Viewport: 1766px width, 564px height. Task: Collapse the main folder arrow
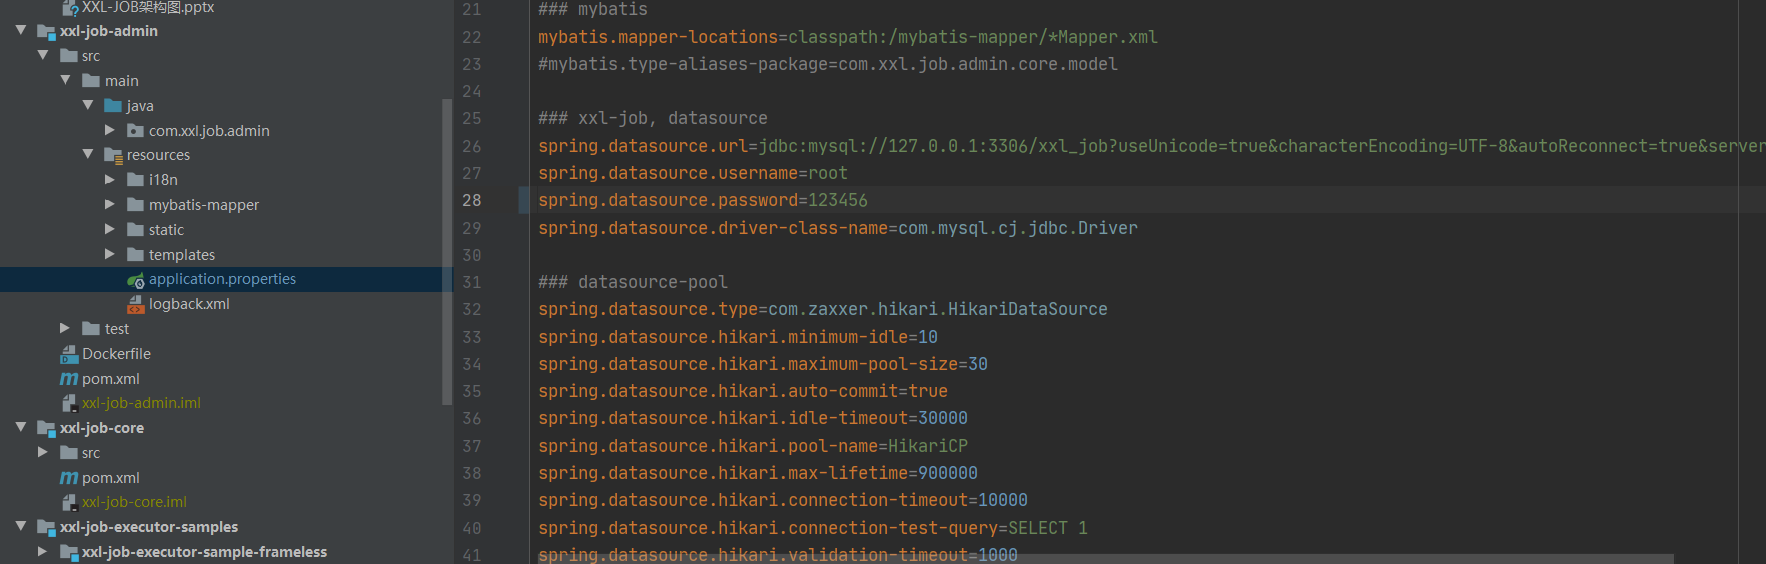pos(65,80)
